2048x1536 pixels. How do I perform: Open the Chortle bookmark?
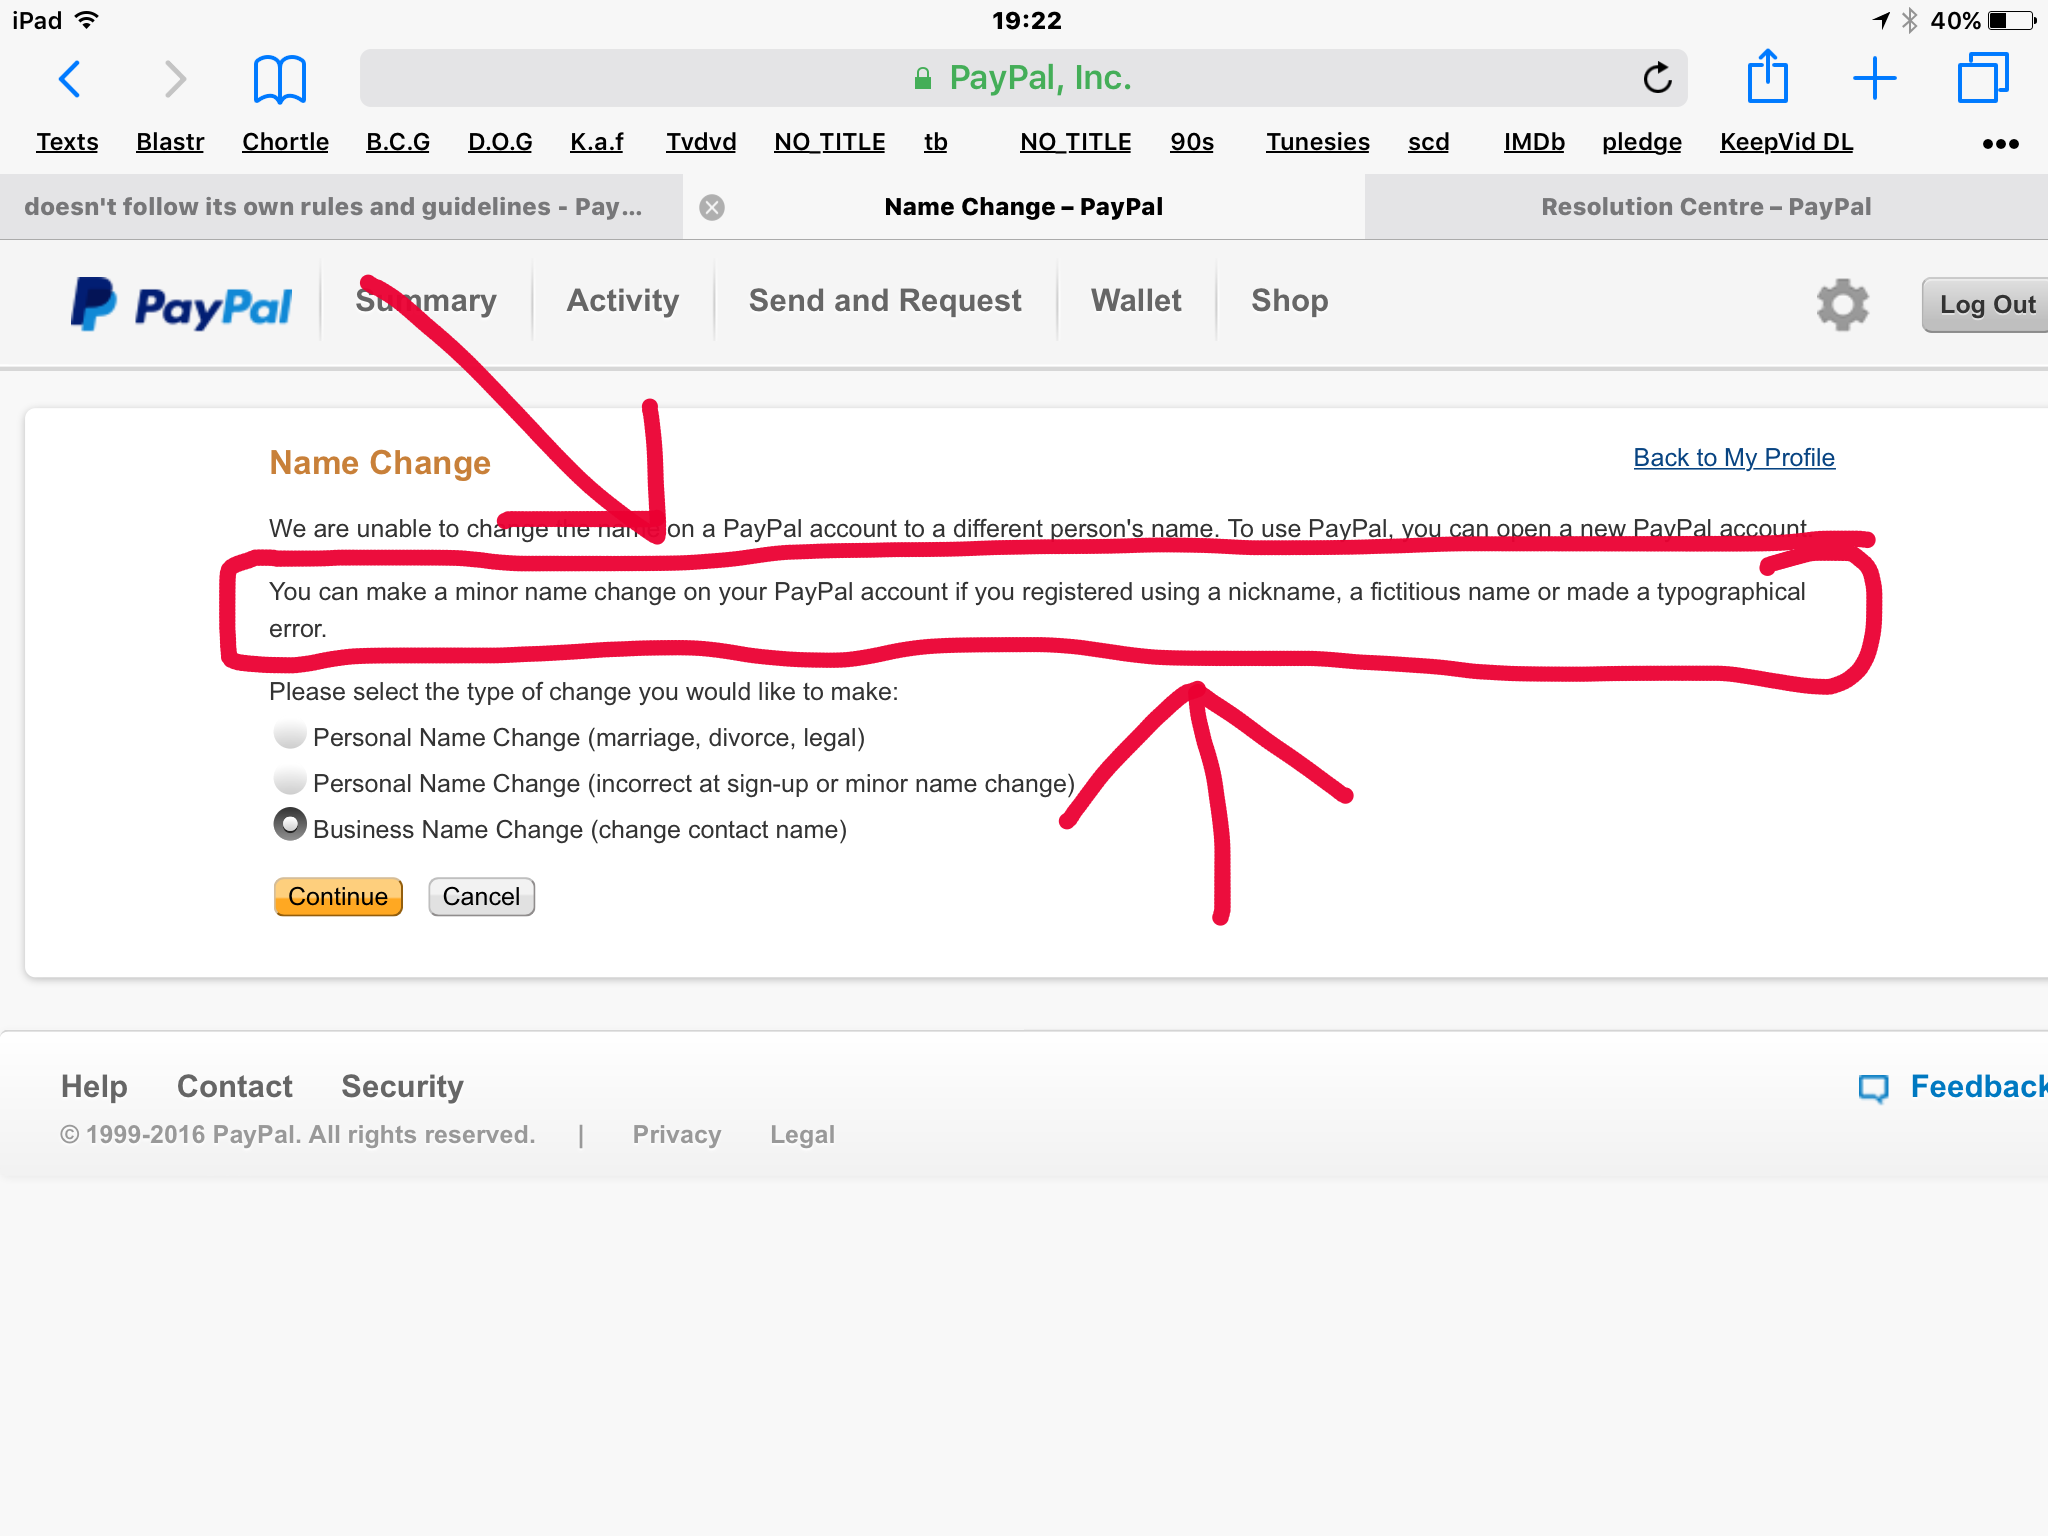[x=285, y=143]
